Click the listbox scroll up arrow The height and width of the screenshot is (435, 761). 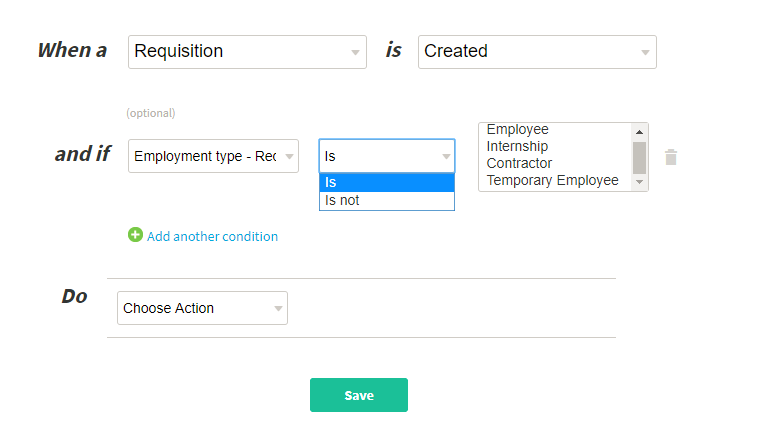pos(639,132)
